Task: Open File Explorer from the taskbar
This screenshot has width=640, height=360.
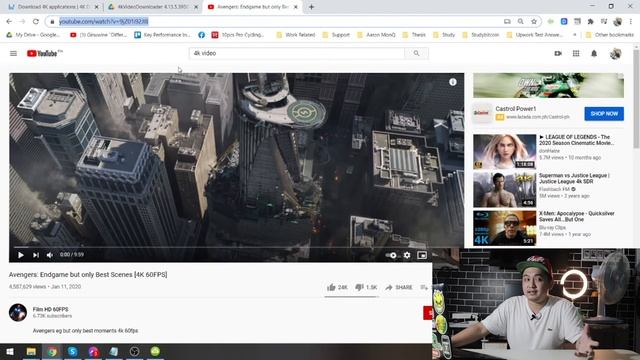Action: (31, 351)
